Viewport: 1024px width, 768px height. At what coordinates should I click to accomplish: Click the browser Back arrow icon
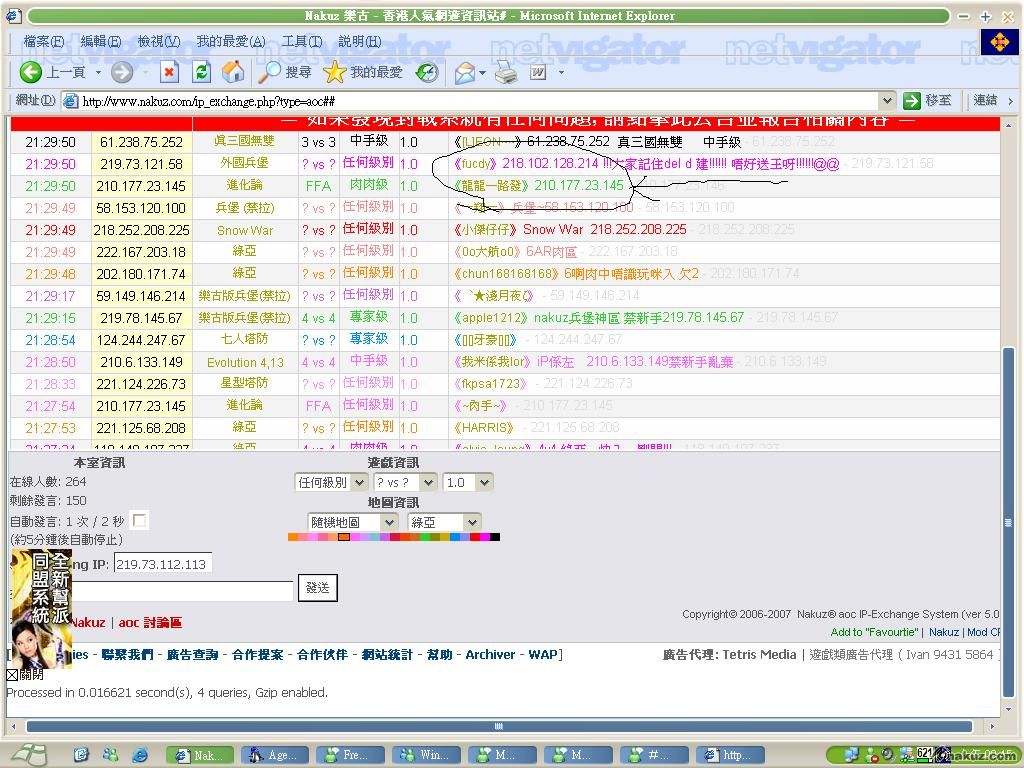point(31,72)
